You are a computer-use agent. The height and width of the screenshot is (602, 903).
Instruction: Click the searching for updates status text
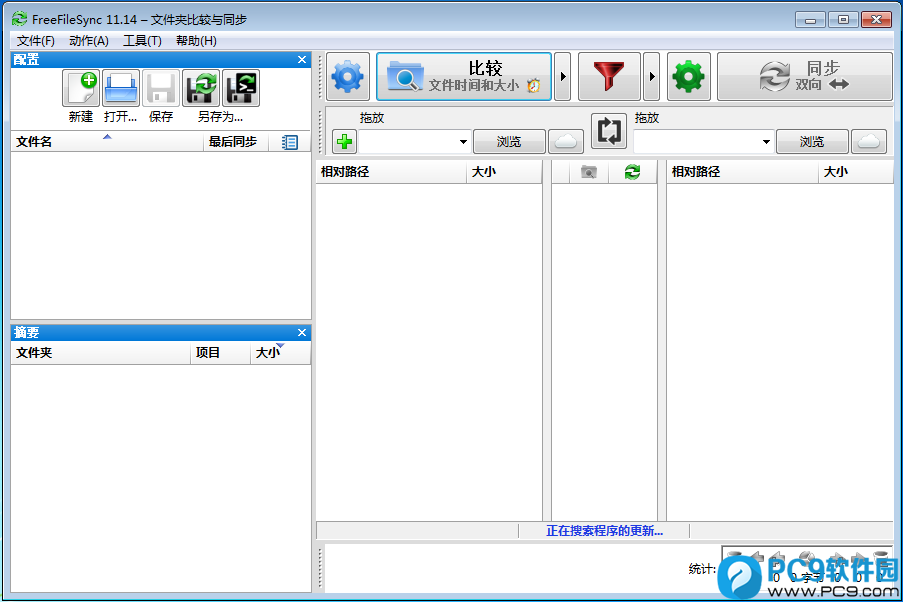coord(604,531)
